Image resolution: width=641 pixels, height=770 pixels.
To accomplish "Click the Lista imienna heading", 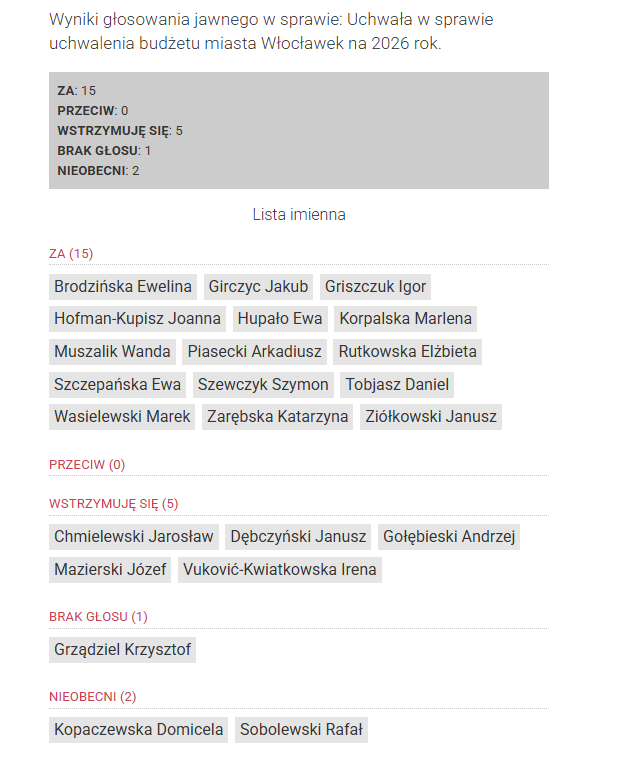I will tap(299, 215).
